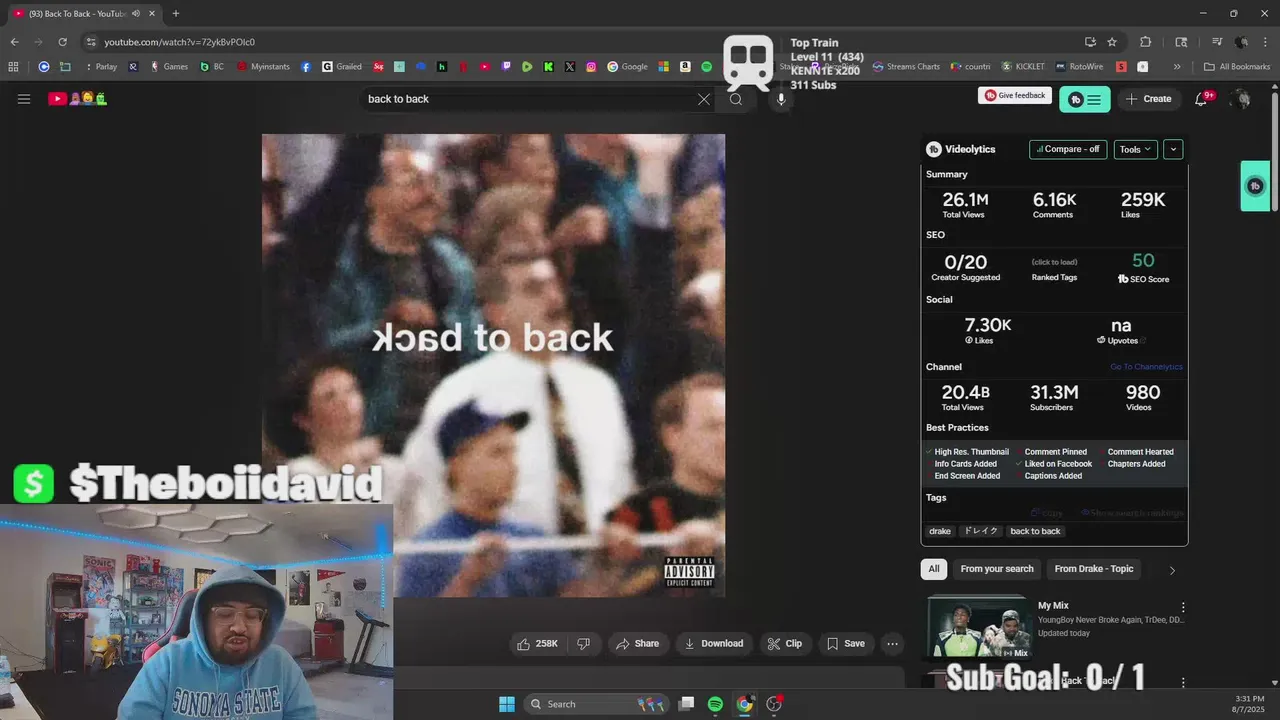The height and width of the screenshot is (720, 1280).
Task: Open Chrome three-dot menu
Action: point(1266,42)
